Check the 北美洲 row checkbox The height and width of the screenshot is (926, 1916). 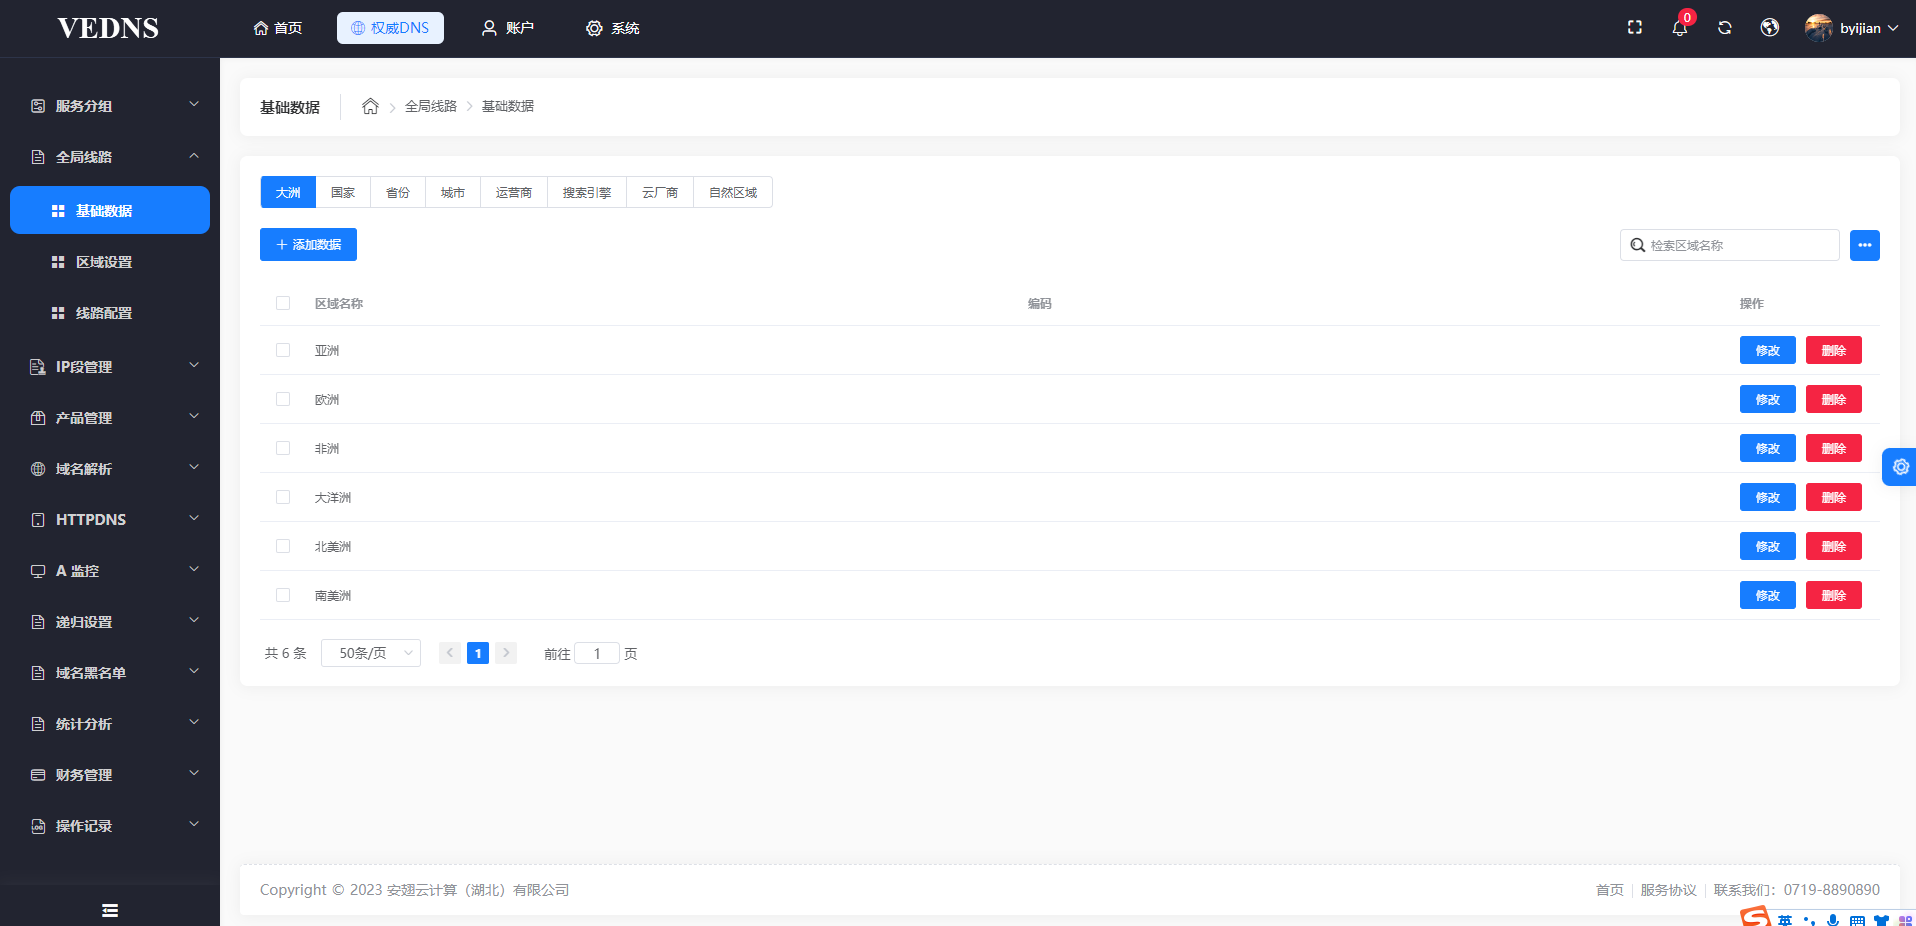(x=283, y=546)
